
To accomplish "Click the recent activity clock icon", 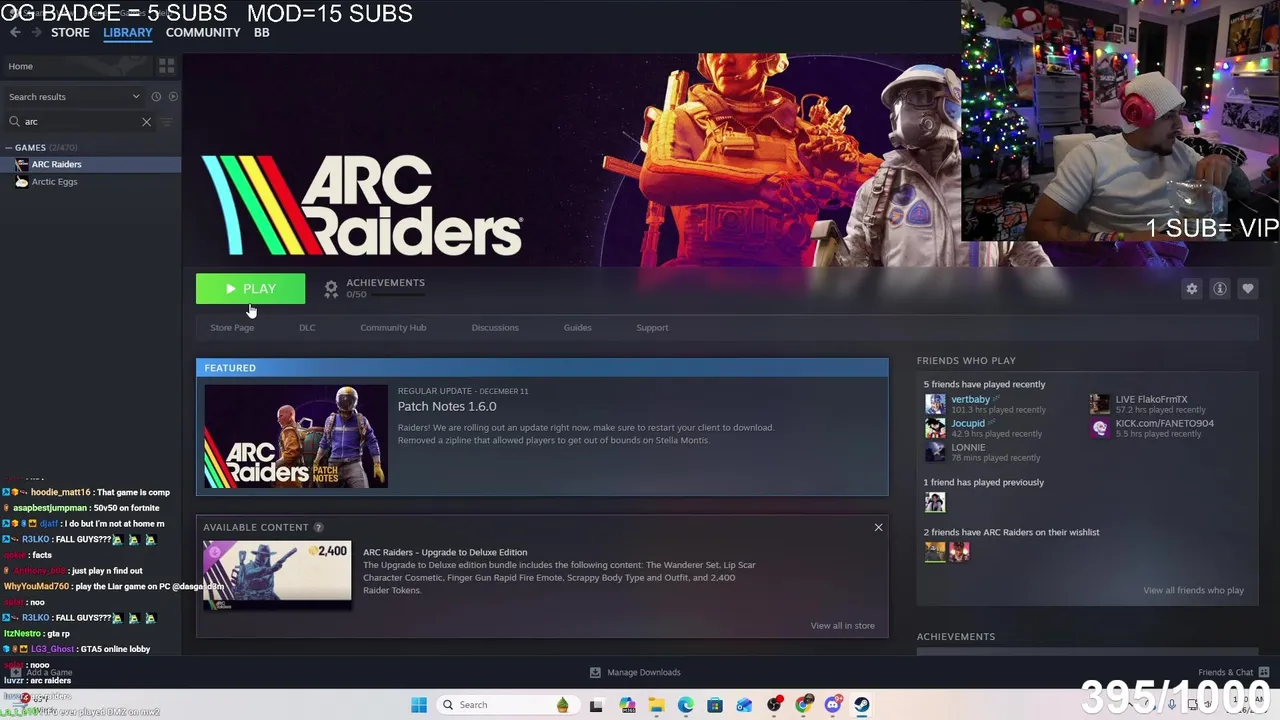I will tap(156, 97).
